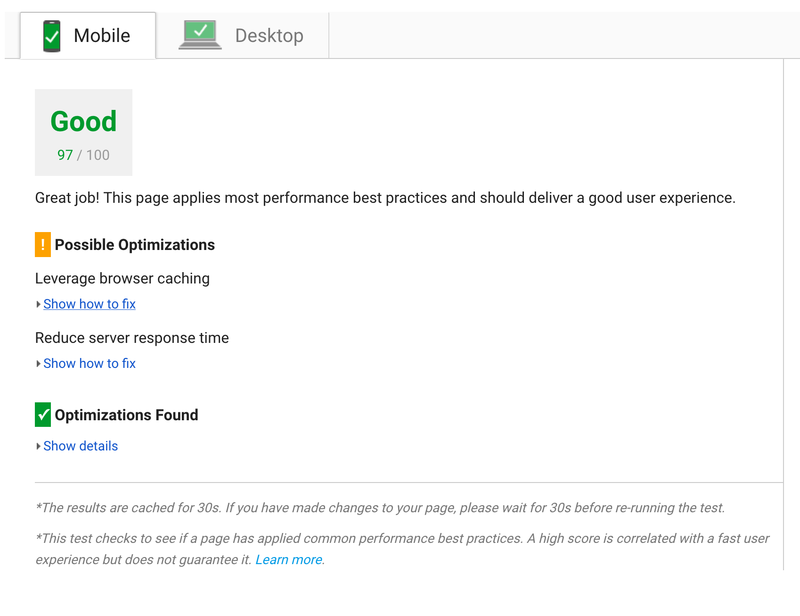Click the Possible Optimizations heading

pos(135,245)
